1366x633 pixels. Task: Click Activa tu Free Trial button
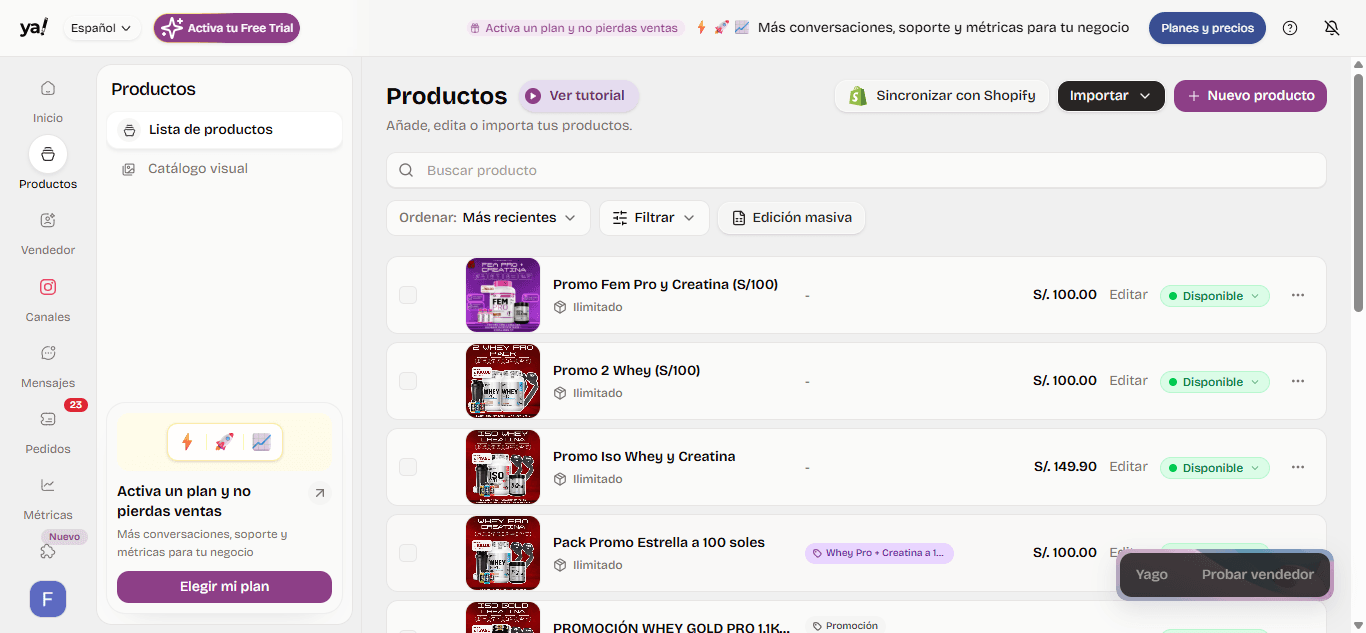(227, 28)
